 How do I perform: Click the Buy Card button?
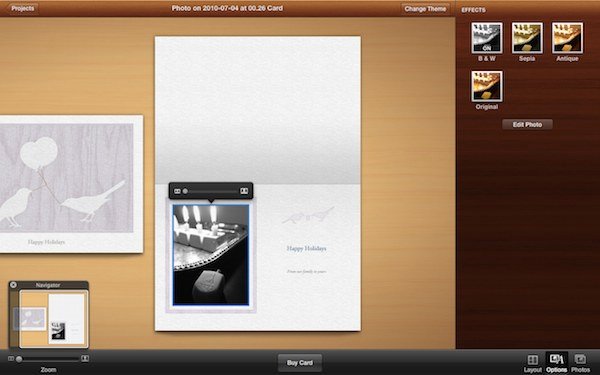(300, 362)
